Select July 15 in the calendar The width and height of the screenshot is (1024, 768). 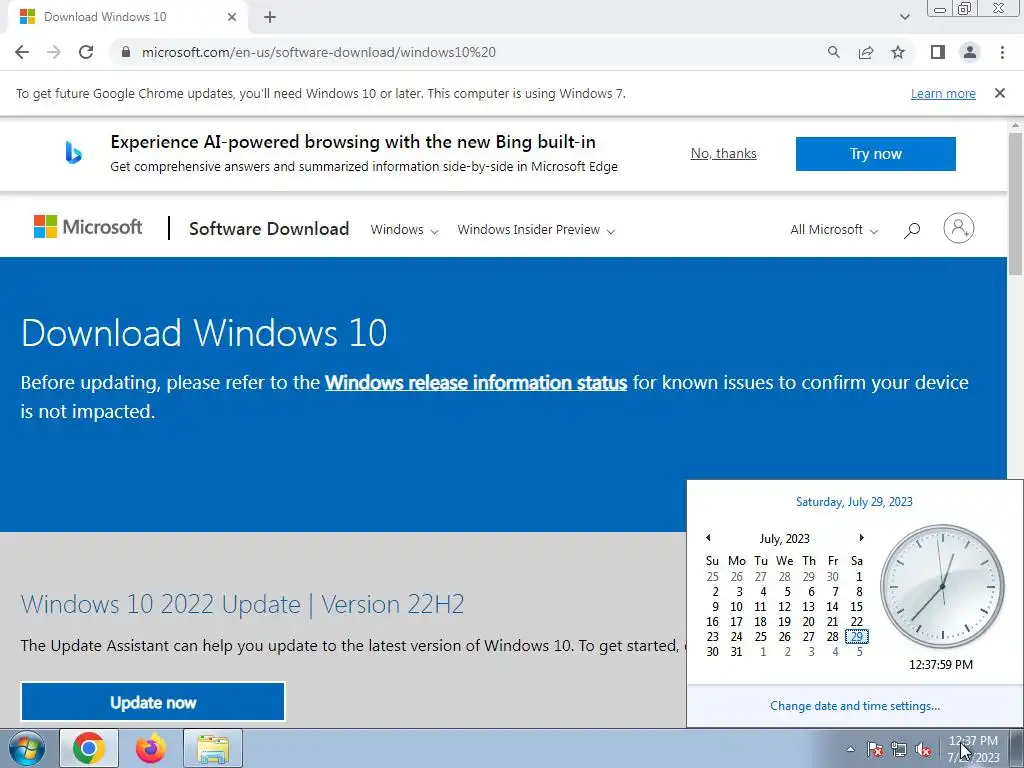(x=857, y=607)
